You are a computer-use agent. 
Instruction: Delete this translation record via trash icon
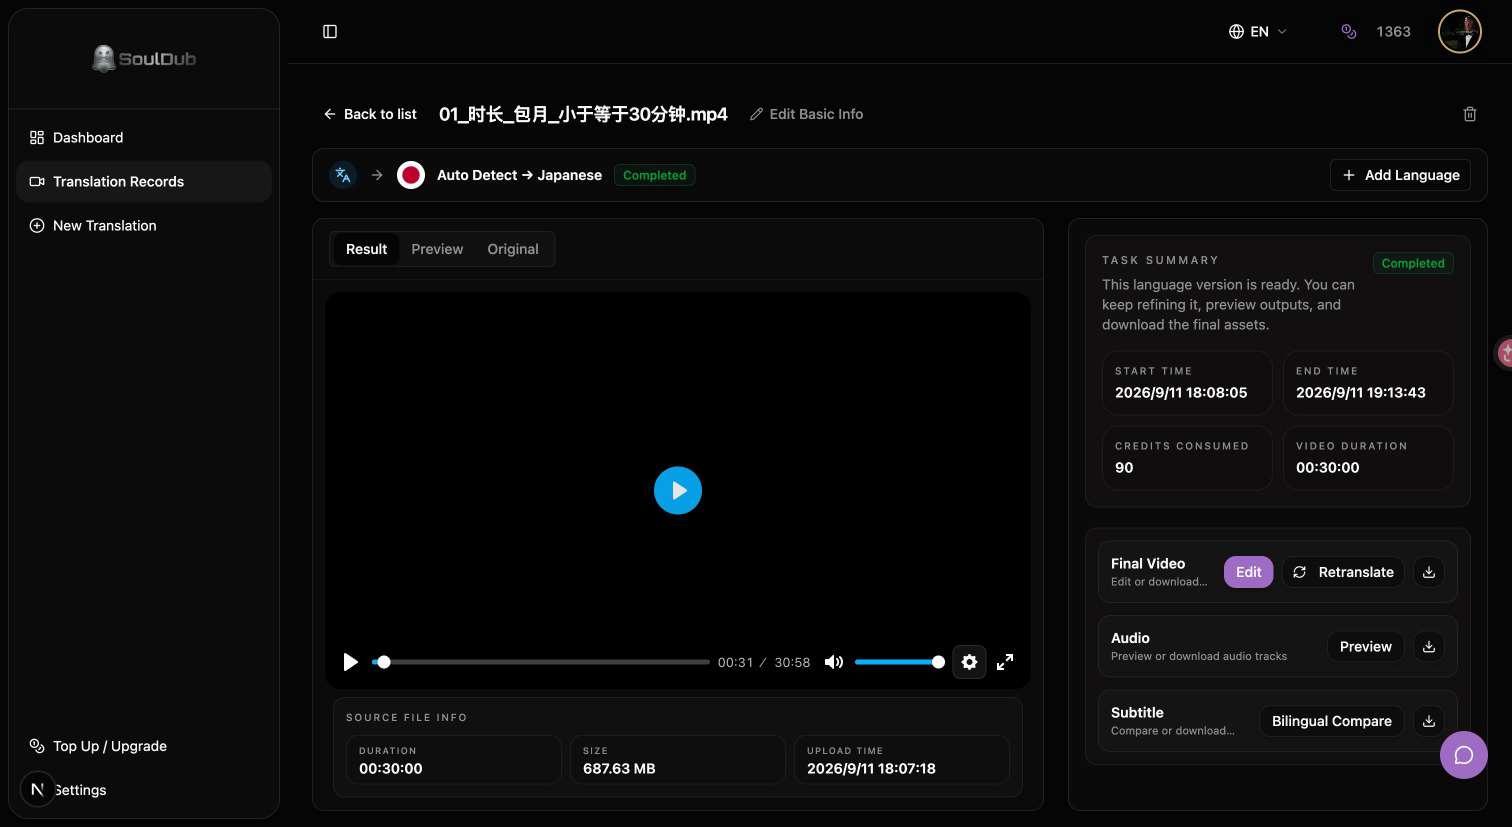1470,114
